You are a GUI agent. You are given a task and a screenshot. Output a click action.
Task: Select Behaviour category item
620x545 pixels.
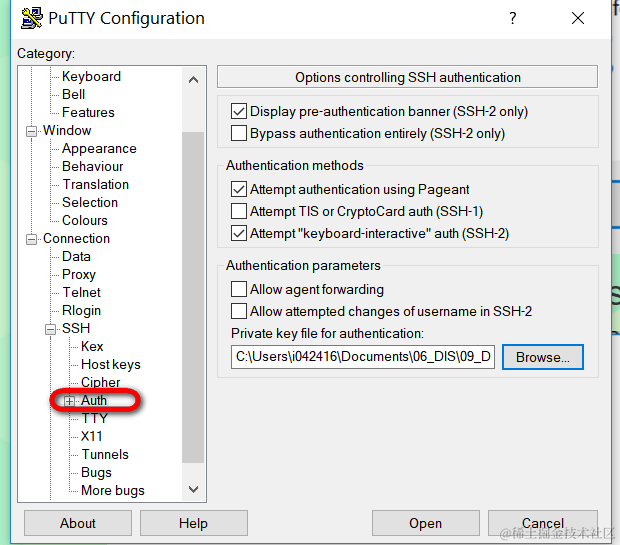tap(93, 167)
